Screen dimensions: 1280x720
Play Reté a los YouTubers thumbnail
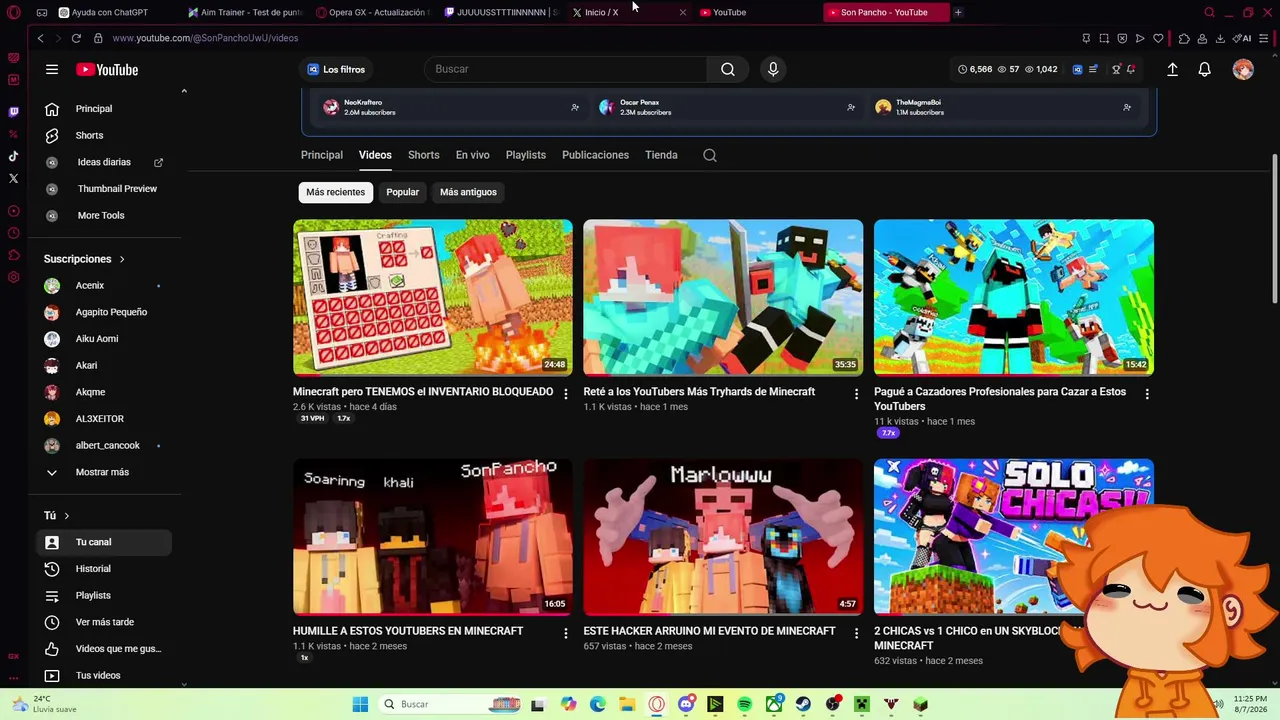point(723,297)
